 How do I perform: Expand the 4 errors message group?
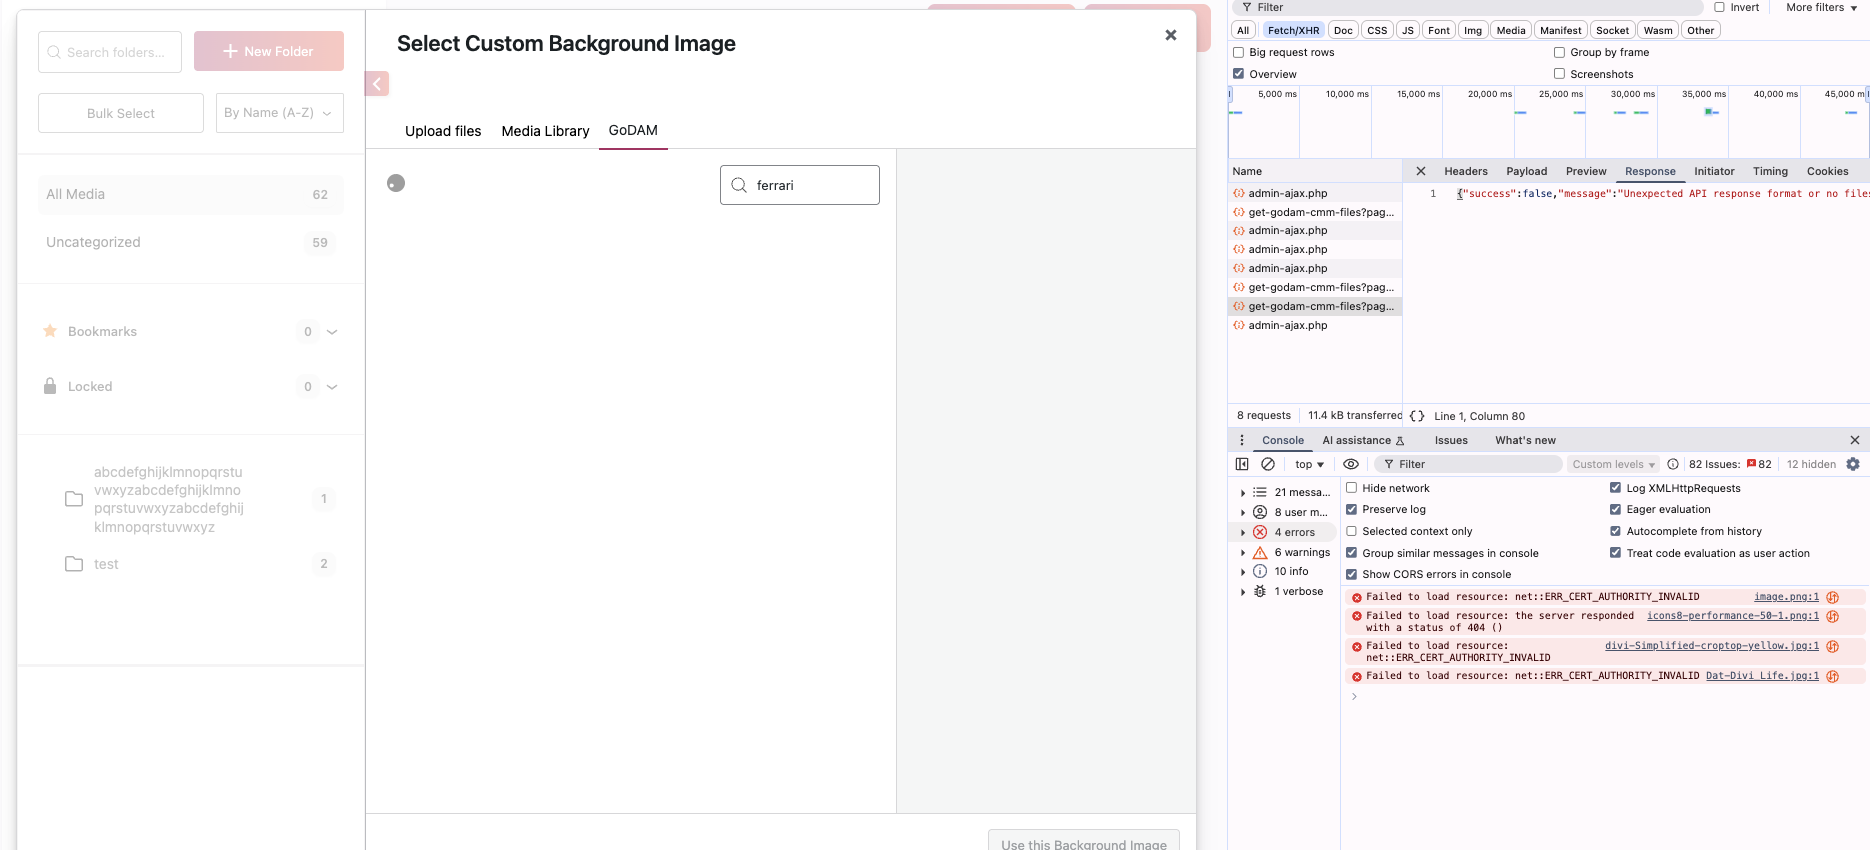tap(1243, 532)
